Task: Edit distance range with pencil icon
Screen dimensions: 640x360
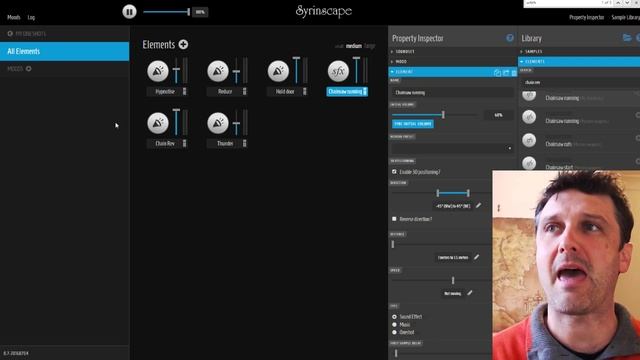Action: tap(476, 257)
